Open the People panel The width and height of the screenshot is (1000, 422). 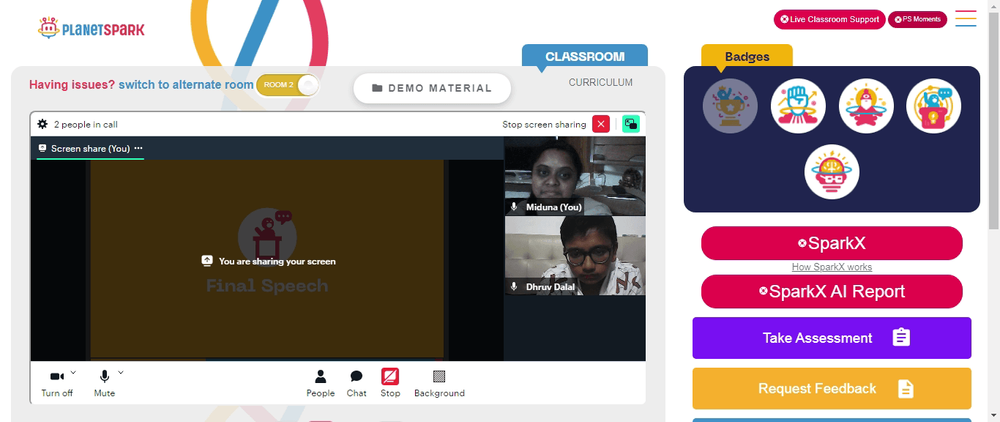click(320, 383)
